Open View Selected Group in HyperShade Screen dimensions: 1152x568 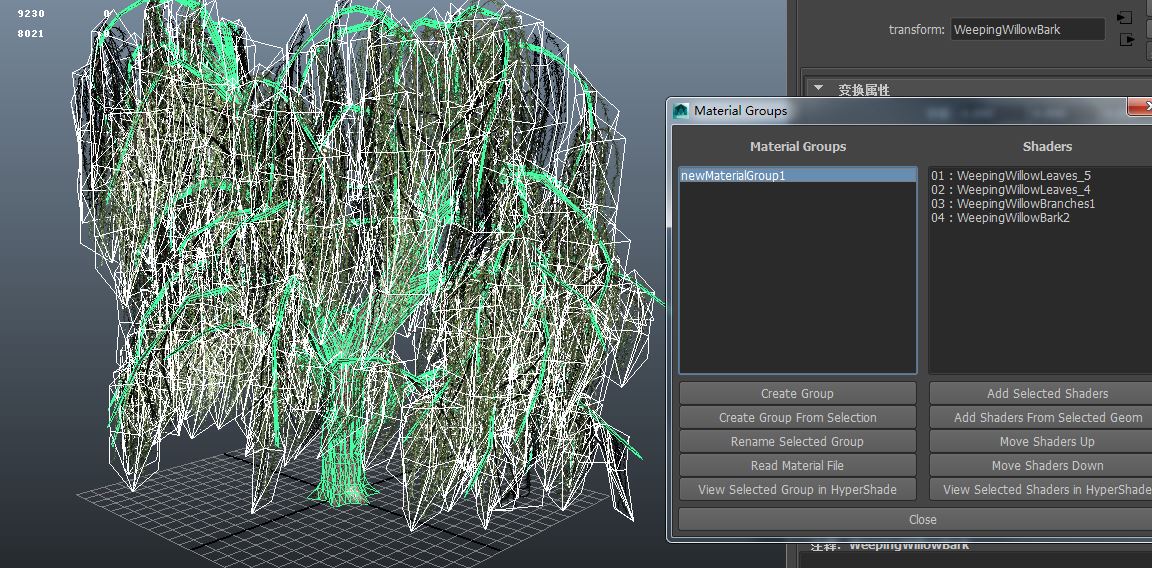(797, 490)
